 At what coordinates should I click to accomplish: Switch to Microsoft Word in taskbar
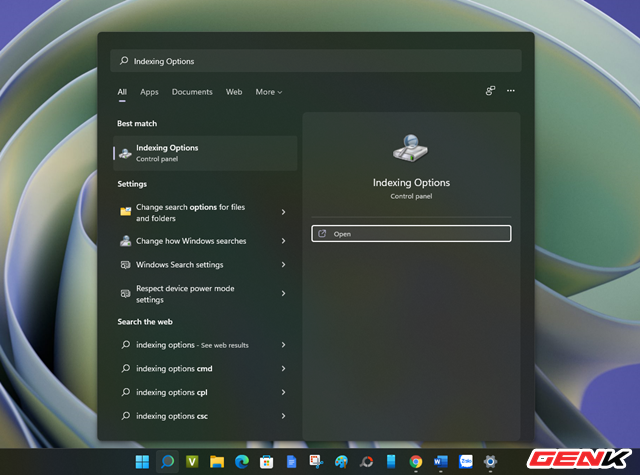click(440, 462)
